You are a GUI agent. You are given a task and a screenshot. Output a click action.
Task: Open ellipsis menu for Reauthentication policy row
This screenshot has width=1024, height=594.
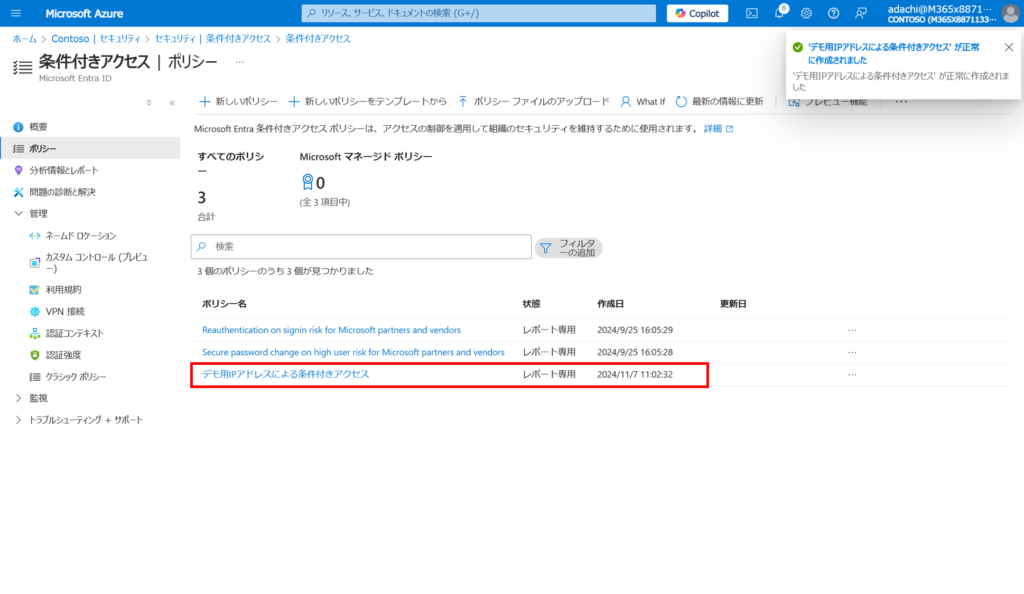pos(852,330)
